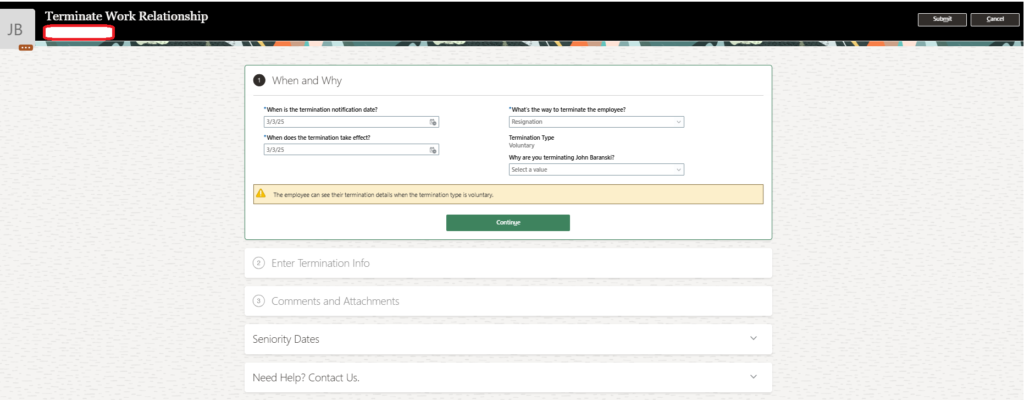Click the Termination Type label

click(531, 138)
